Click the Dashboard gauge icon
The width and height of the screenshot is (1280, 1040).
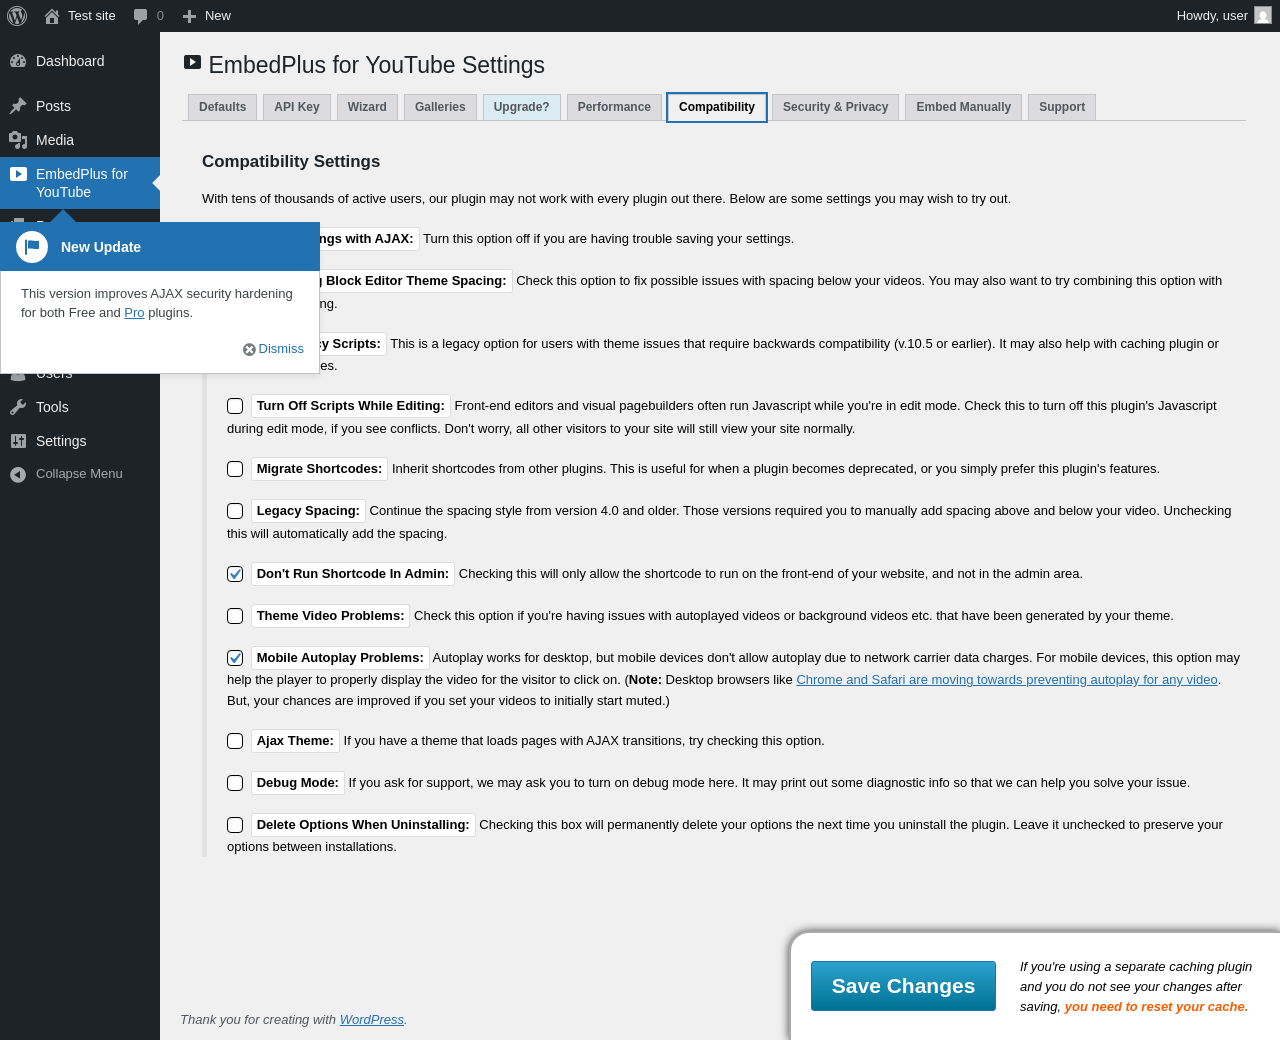(18, 61)
